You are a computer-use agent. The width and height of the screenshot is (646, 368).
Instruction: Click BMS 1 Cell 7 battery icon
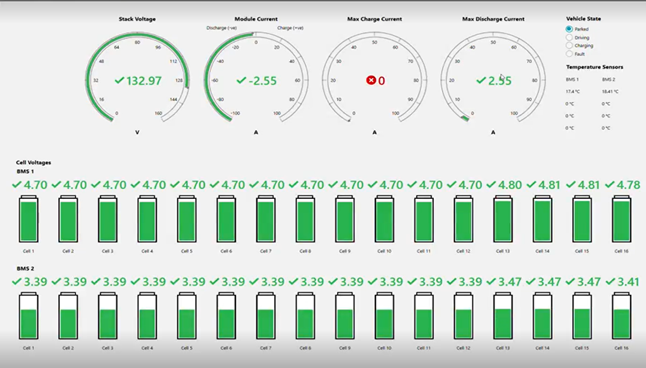(266, 219)
